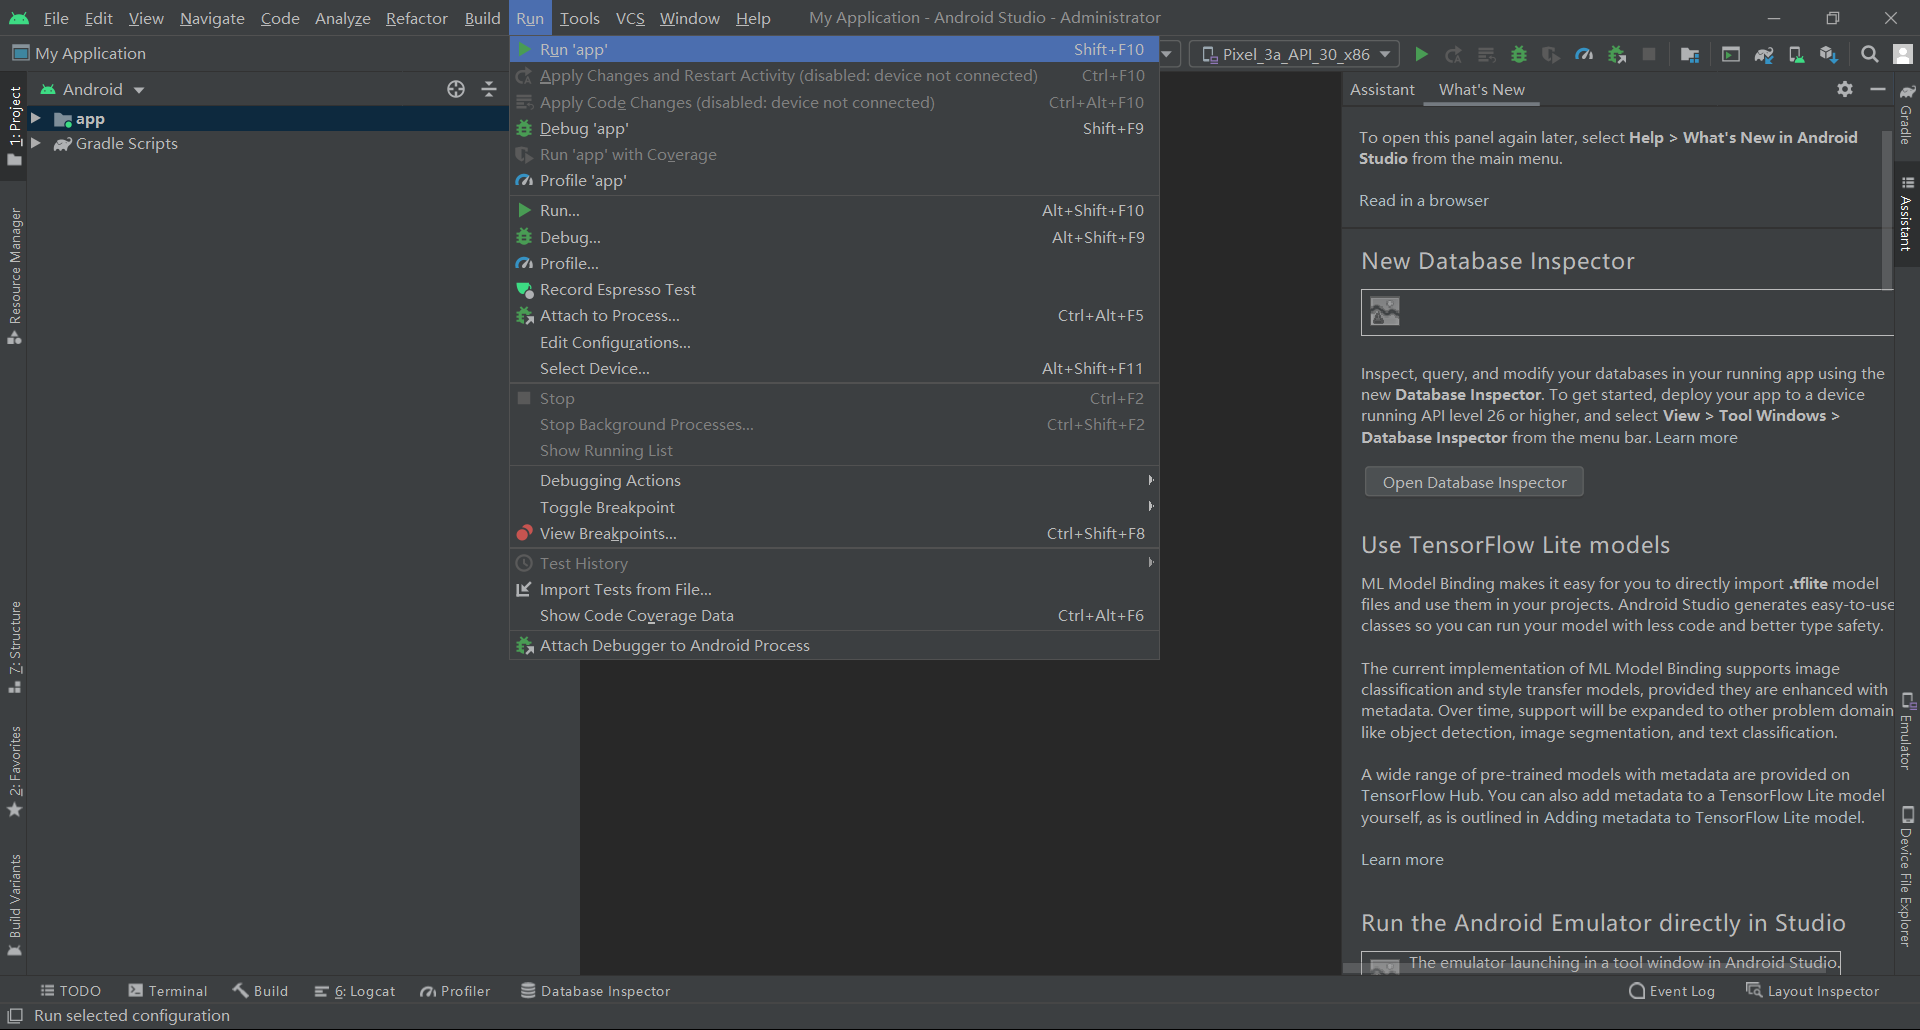
Task: Click Apply Changes and Restart Activity toolbar icon
Action: pos(1454,54)
